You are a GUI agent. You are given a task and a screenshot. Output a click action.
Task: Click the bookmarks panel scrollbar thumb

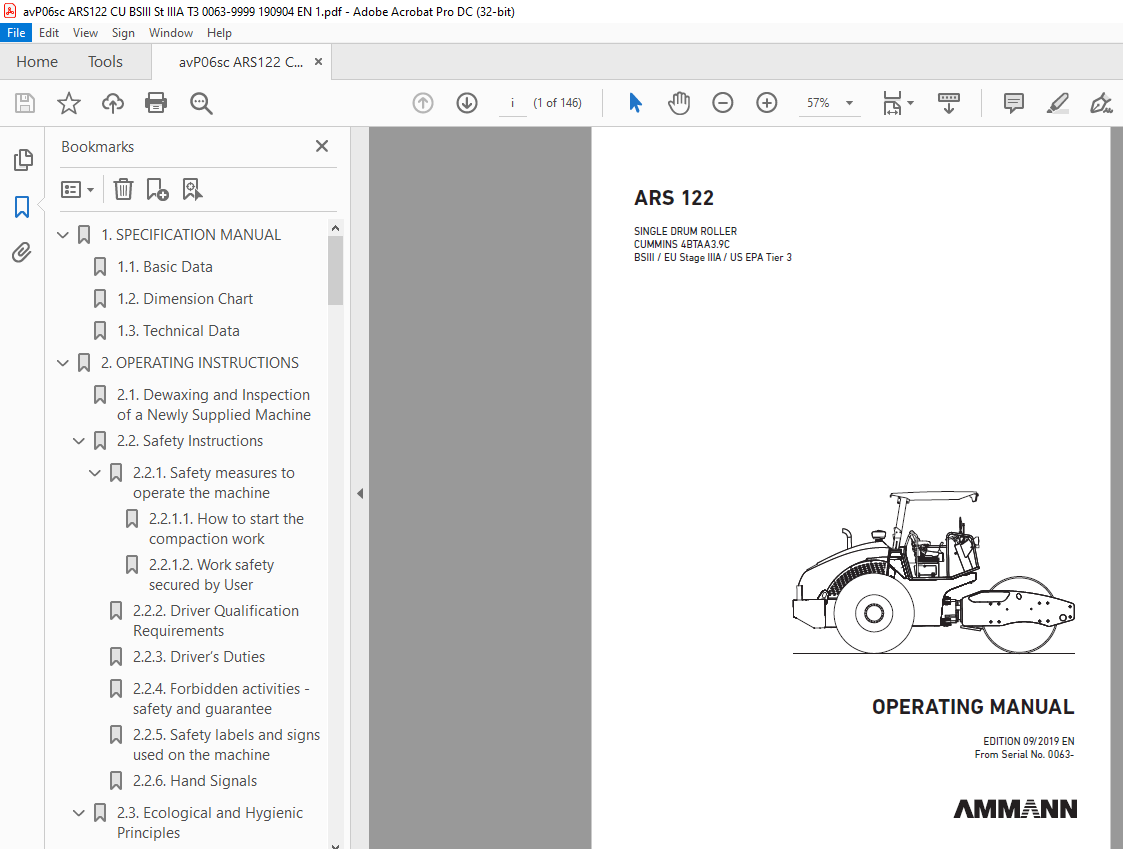(x=335, y=271)
